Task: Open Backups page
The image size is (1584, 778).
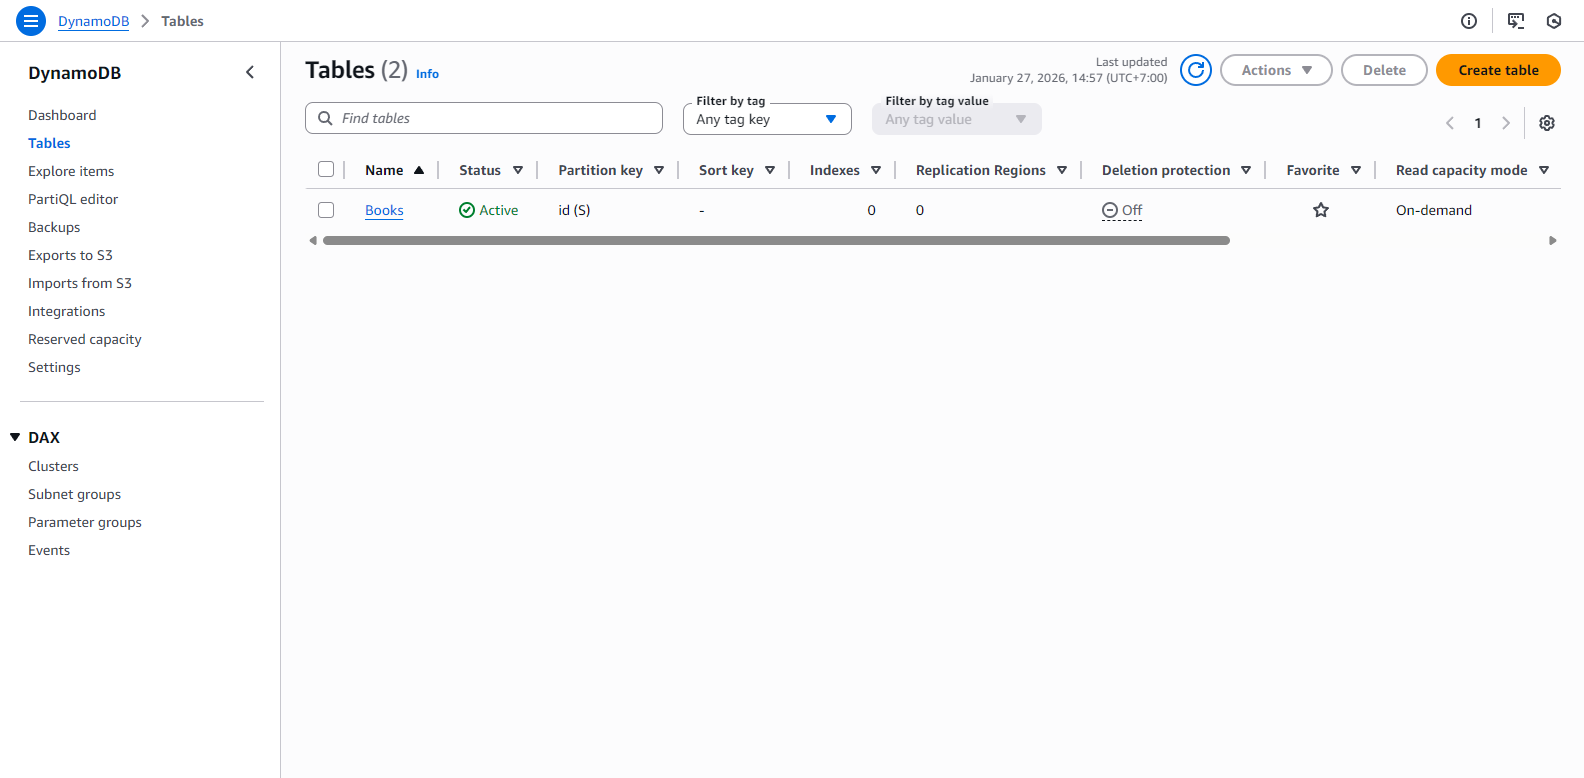Action: [54, 227]
